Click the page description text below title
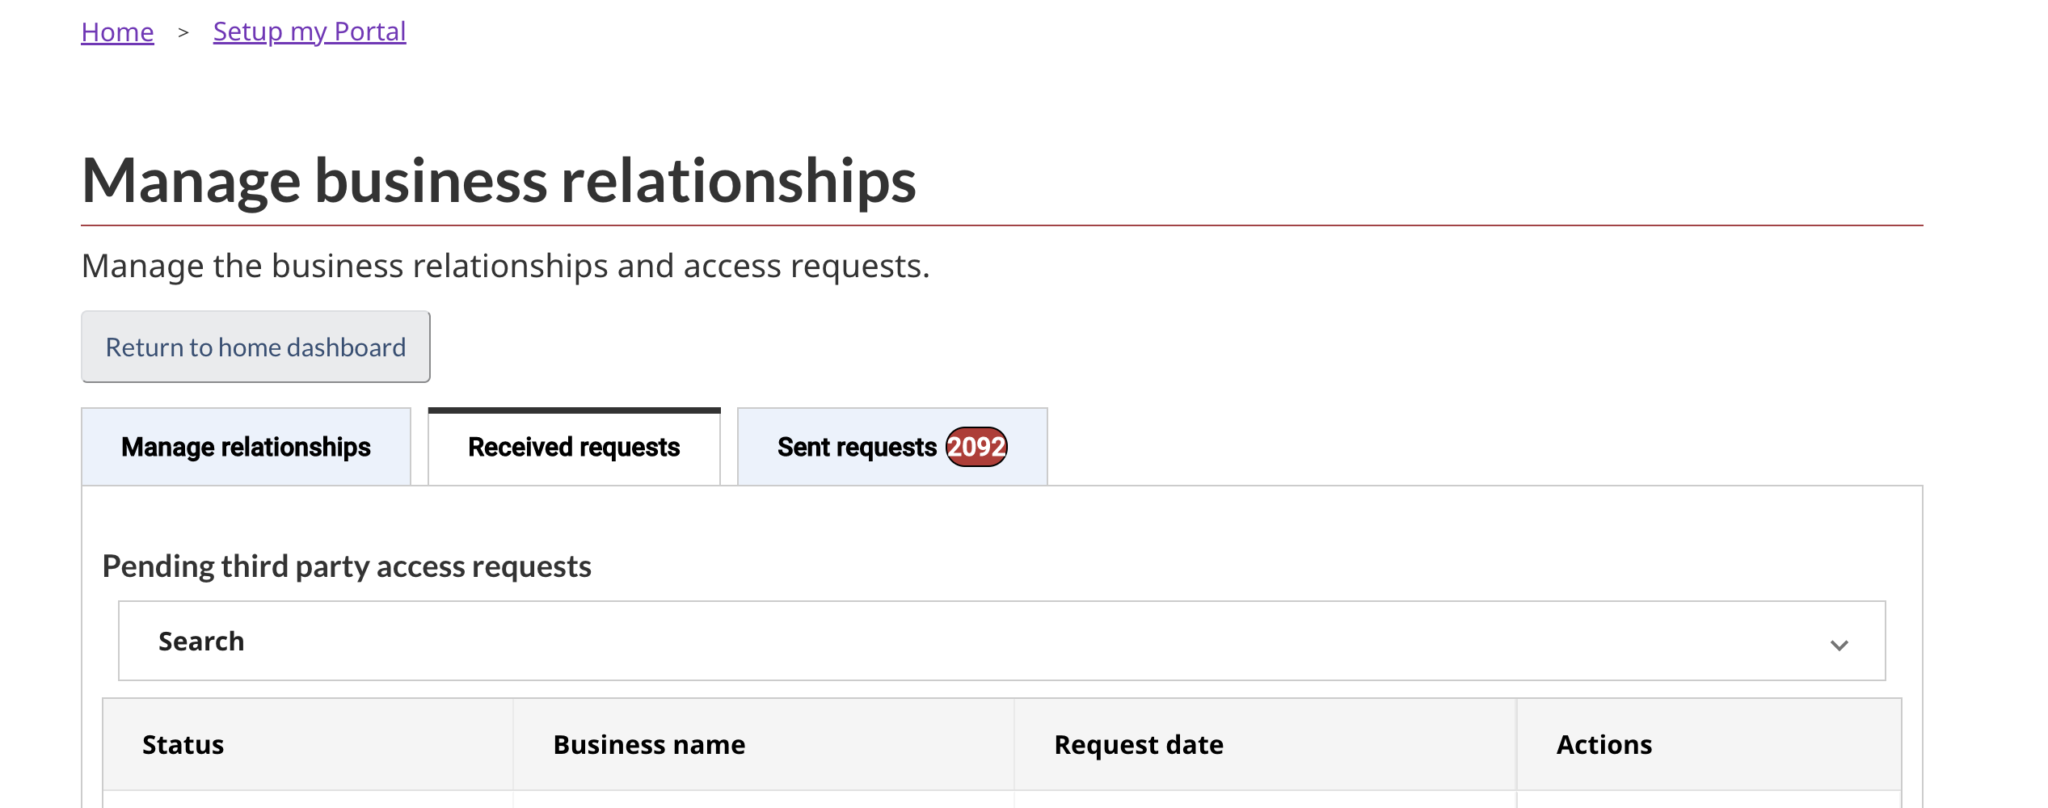The image size is (2048, 808). coord(505,266)
